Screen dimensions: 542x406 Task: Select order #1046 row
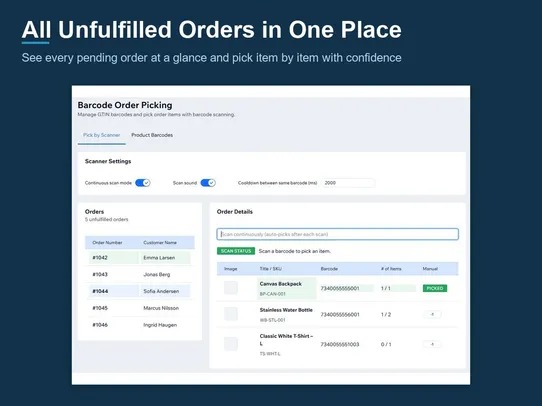click(140, 325)
